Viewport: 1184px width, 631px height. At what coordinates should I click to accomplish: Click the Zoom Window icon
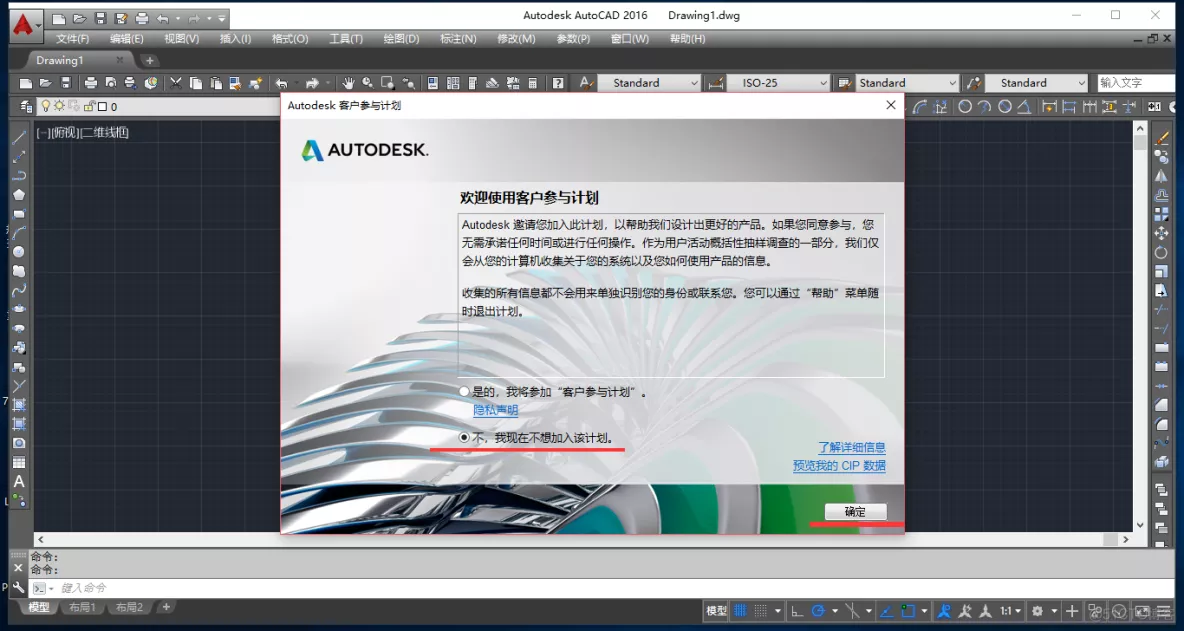click(x=388, y=83)
